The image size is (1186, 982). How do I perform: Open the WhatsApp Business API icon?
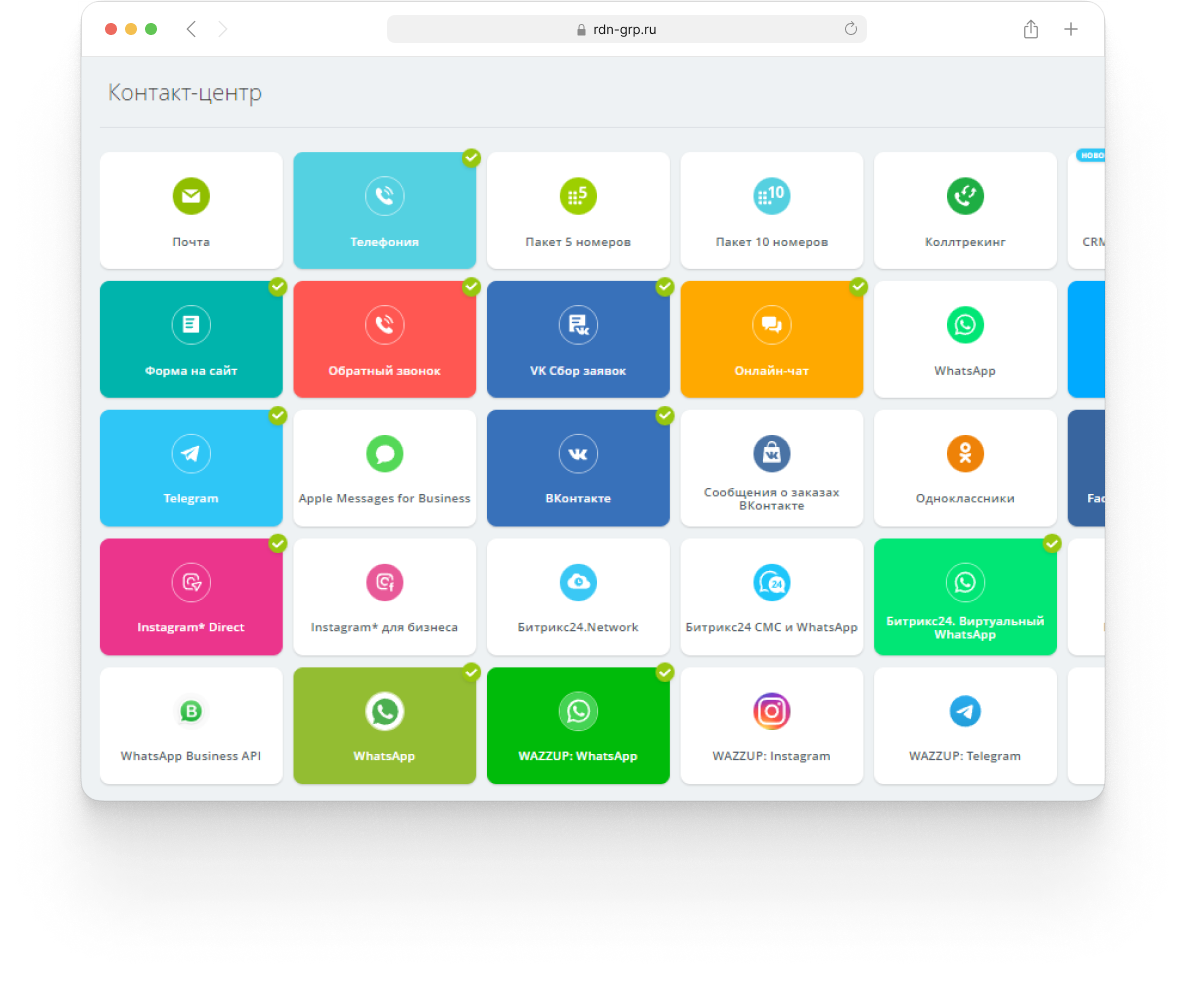click(191, 711)
